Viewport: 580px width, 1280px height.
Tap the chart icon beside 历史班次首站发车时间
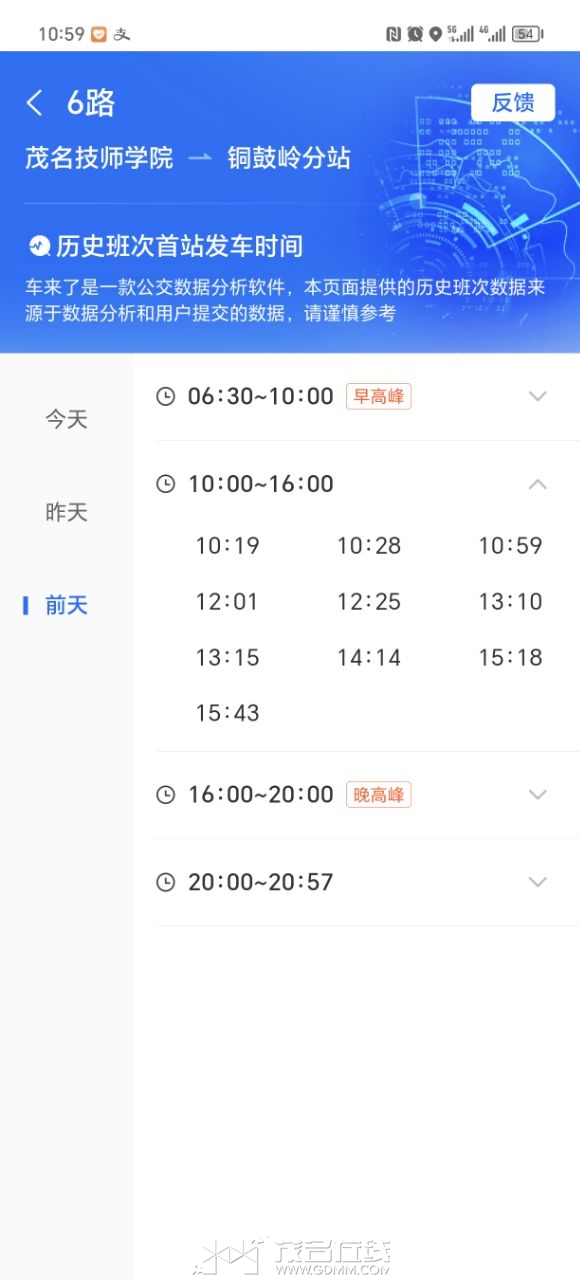tap(39, 245)
